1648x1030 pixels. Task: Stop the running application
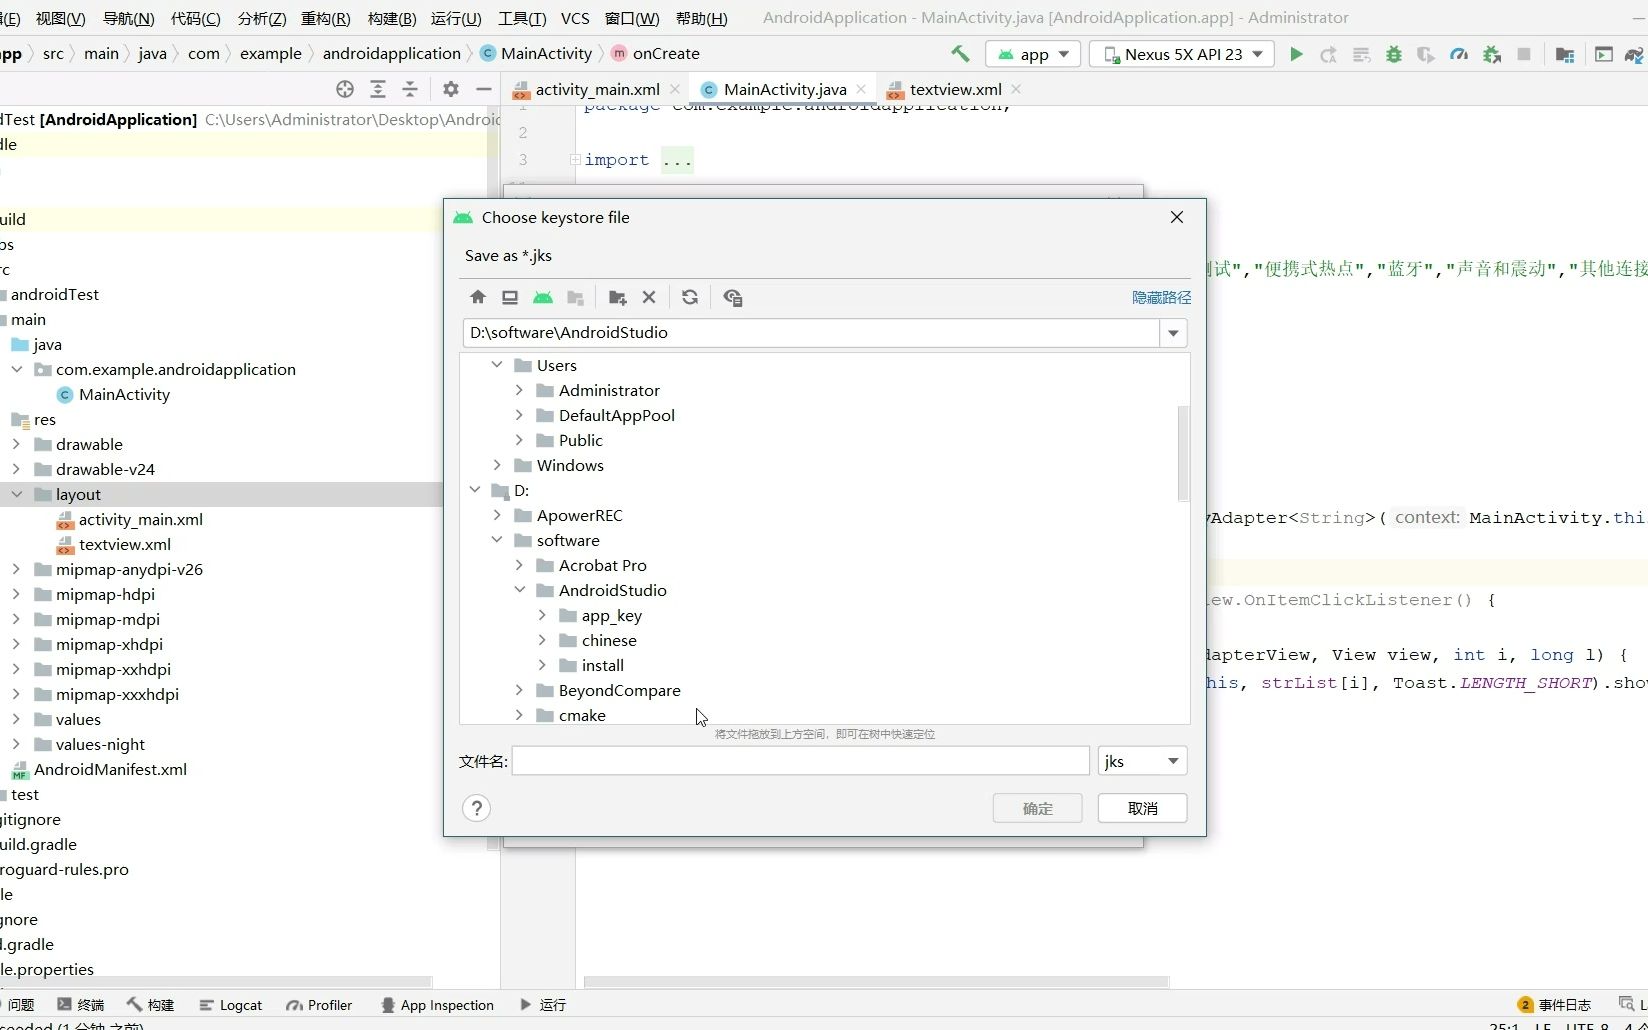[1523, 54]
